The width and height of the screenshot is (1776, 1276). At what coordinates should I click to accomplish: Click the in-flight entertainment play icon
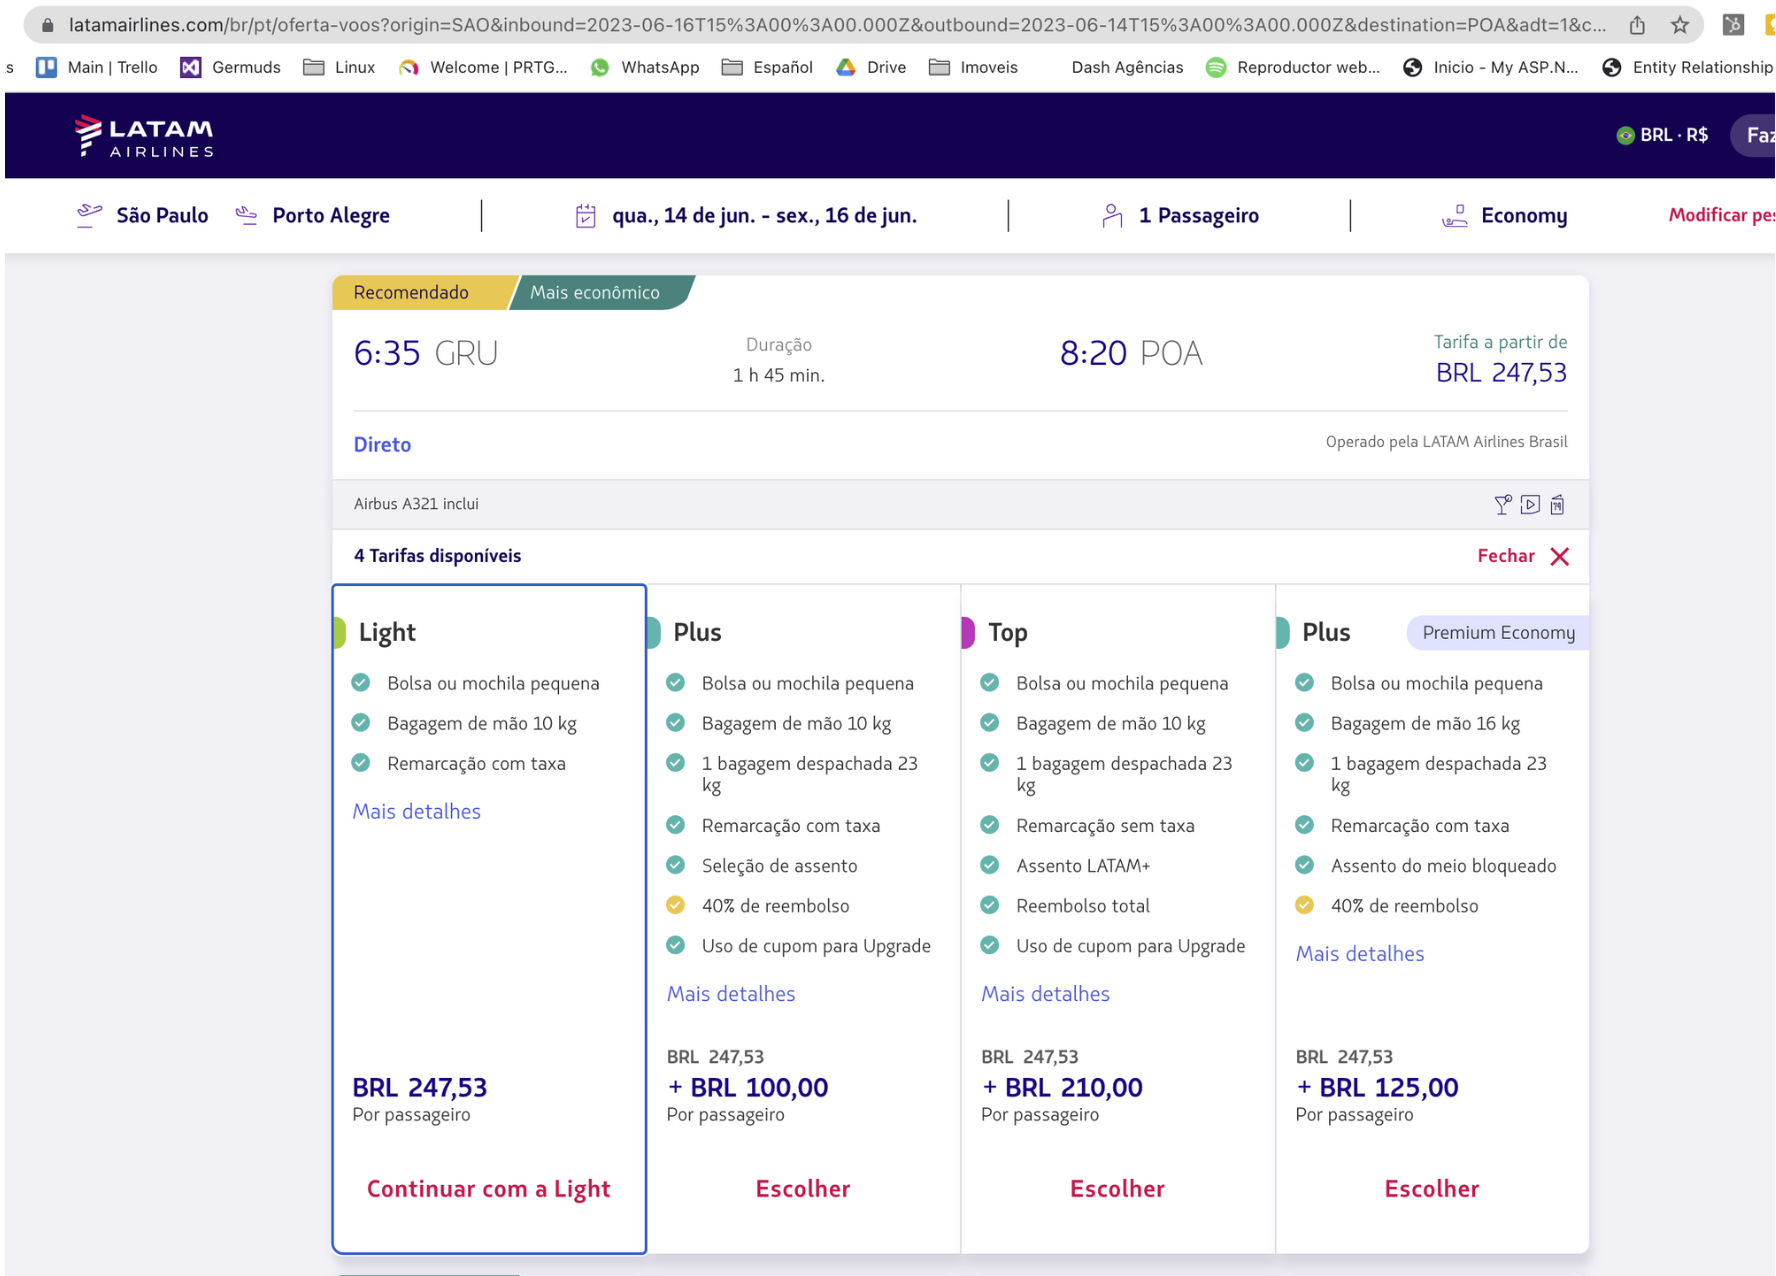1530,505
